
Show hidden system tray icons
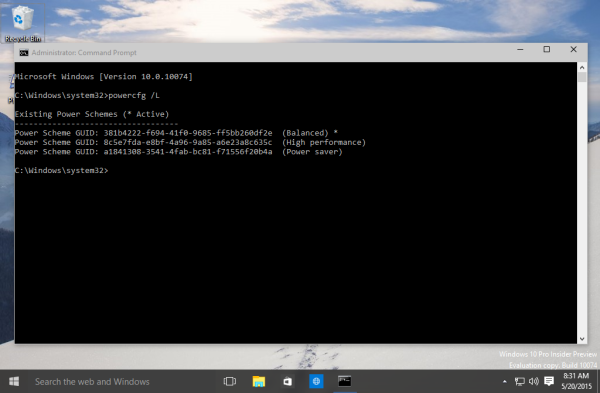pyautogui.click(x=505, y=382)
